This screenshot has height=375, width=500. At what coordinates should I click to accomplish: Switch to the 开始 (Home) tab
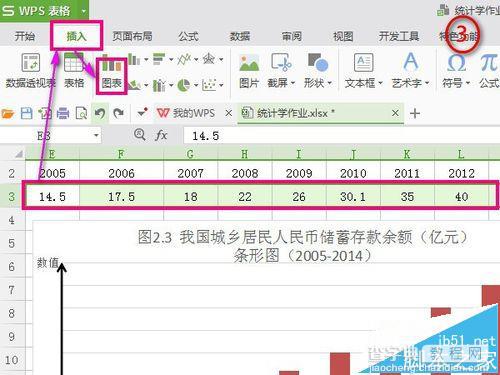[x=24, y=36]
